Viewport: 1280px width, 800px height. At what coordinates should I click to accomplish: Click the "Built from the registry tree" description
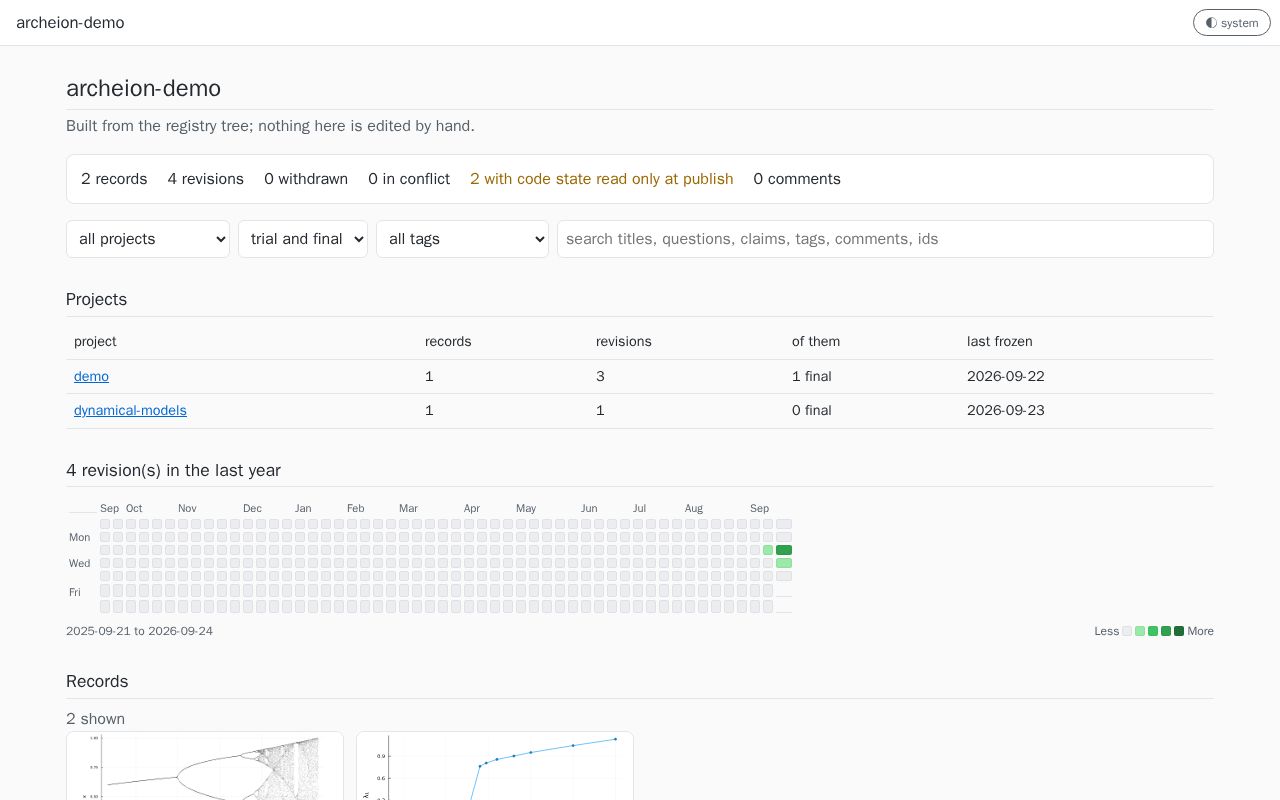click(270, 126)
